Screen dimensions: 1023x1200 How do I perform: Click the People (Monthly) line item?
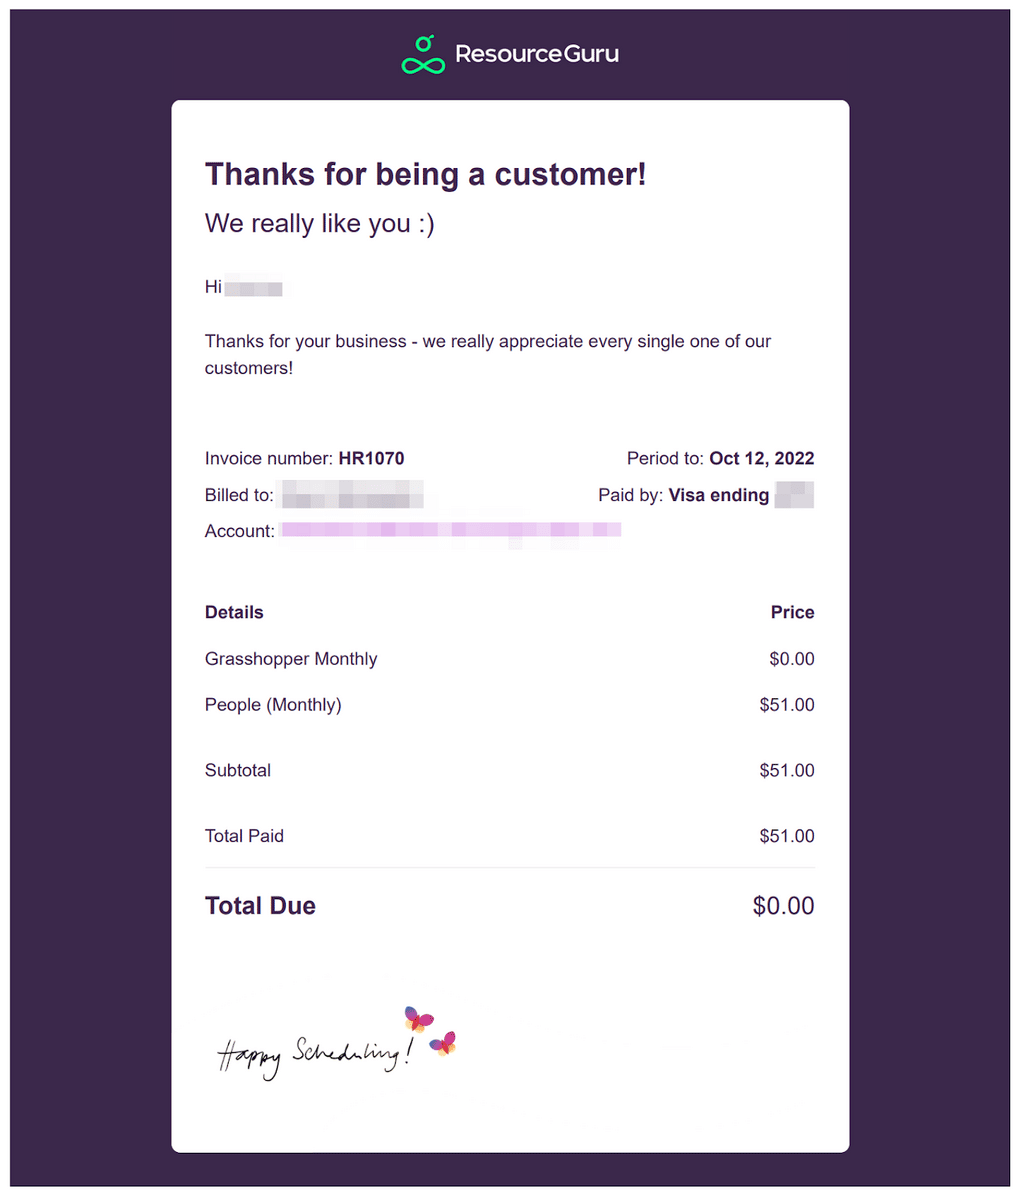[273, 705]
